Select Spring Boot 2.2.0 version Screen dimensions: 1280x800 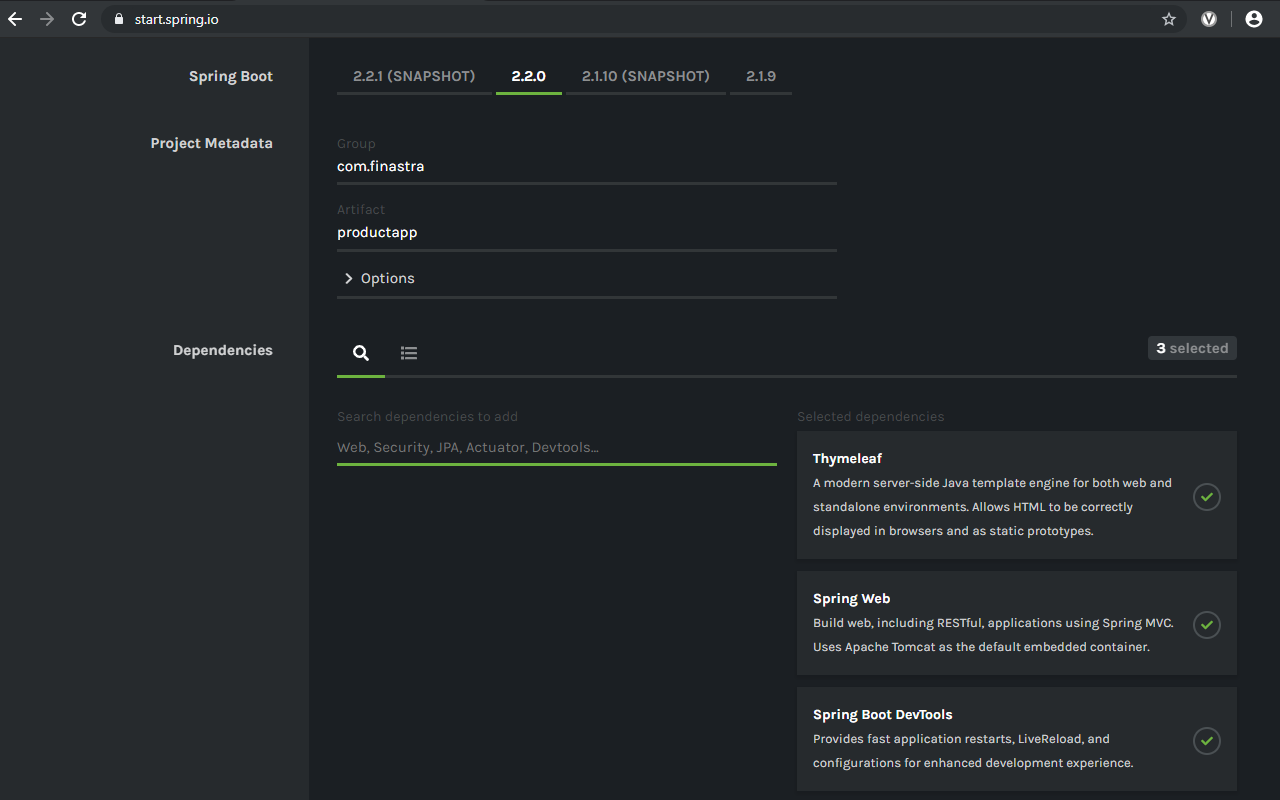click(x=529, y=76)
